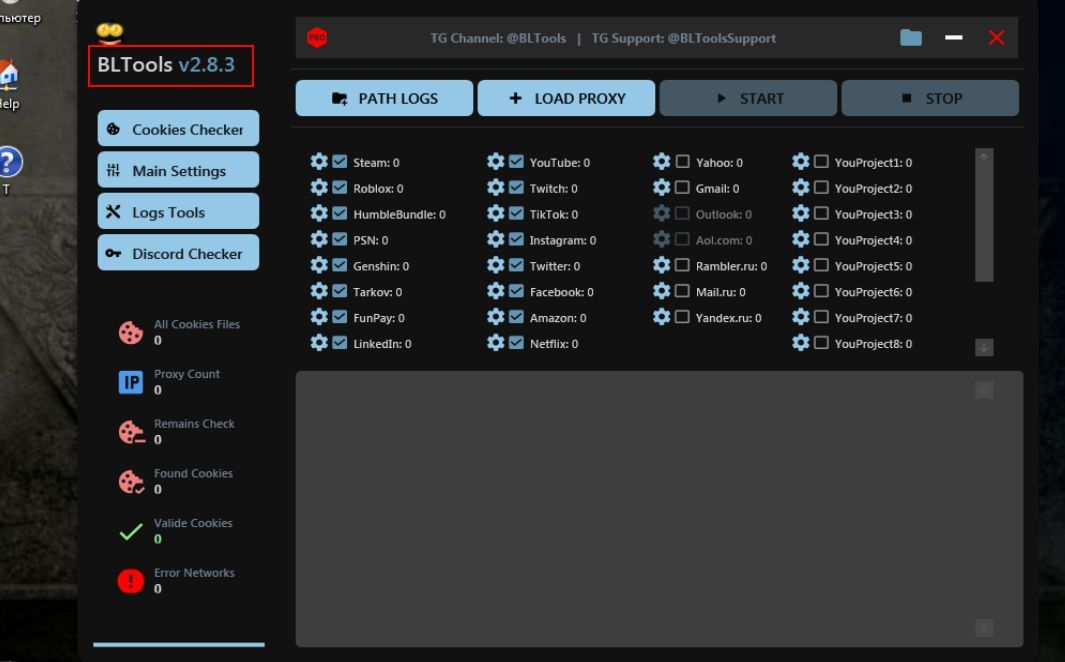Open the settings gear for Steam
The image size is (1065, 662).
319,162
